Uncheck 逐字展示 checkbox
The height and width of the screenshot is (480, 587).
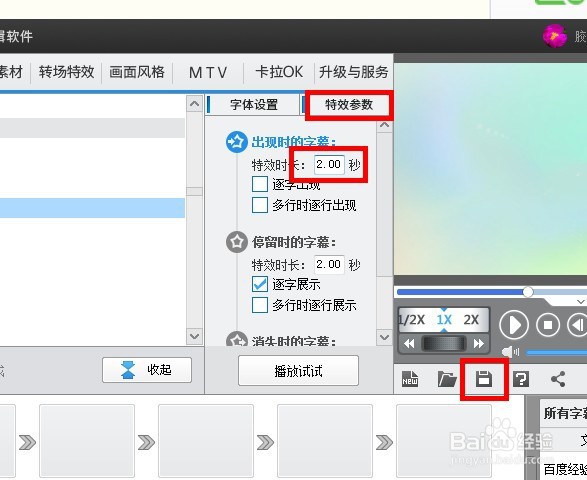tap(260, 284)
